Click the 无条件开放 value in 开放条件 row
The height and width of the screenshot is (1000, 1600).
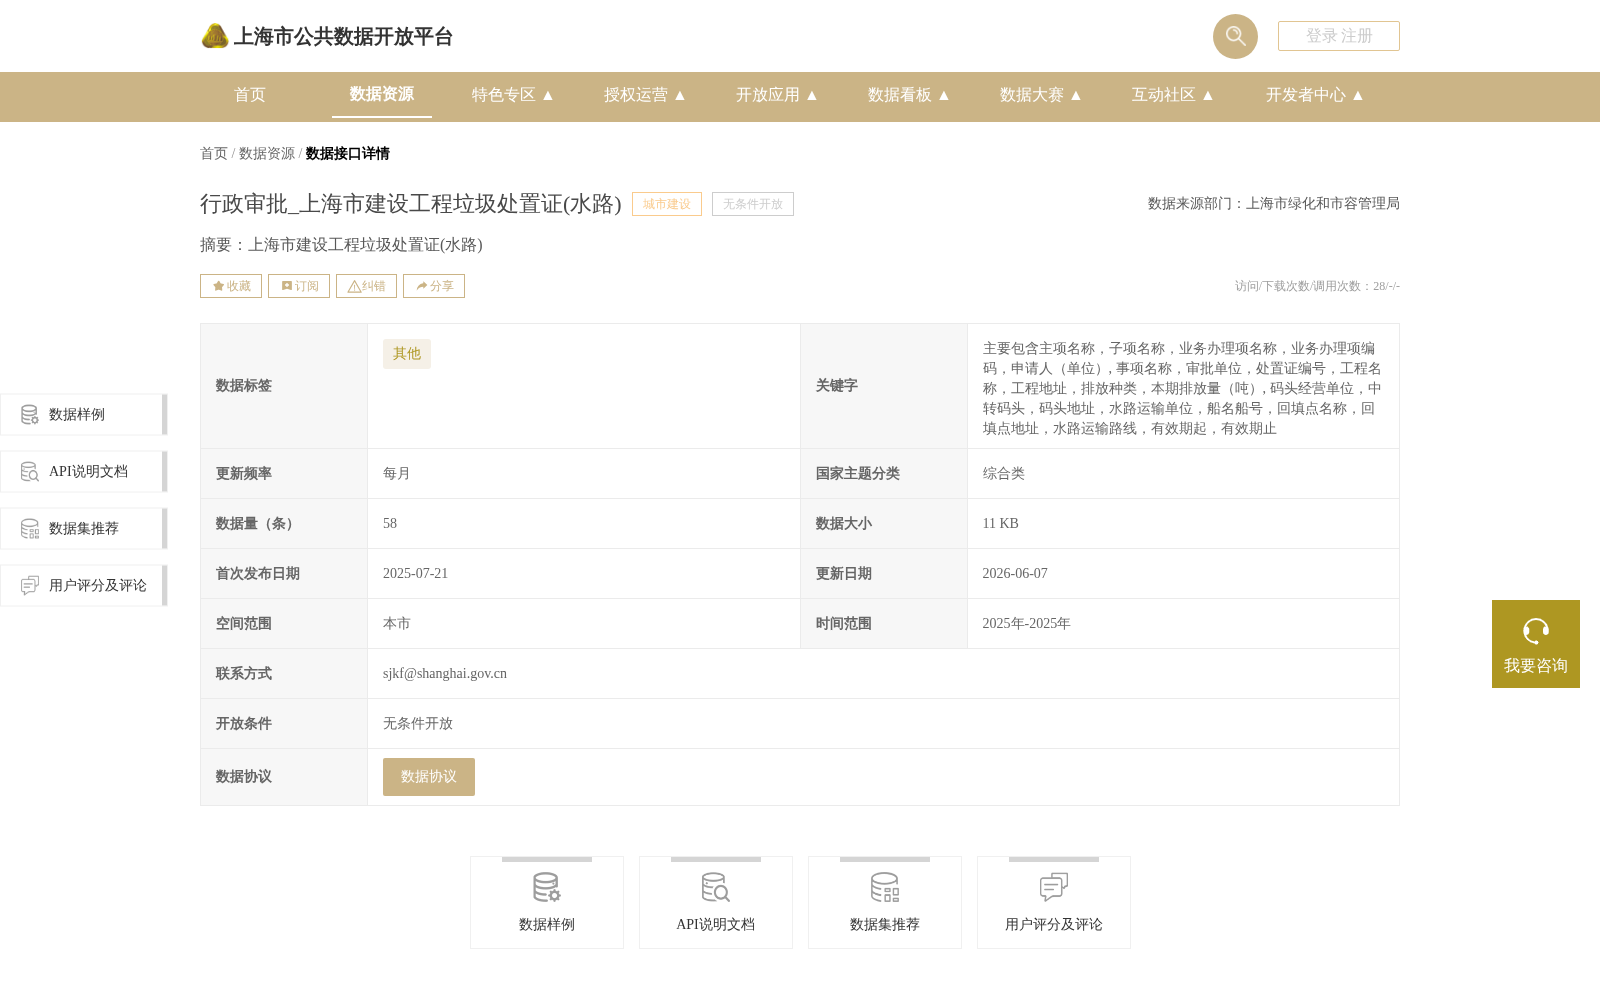coord(418,724)
